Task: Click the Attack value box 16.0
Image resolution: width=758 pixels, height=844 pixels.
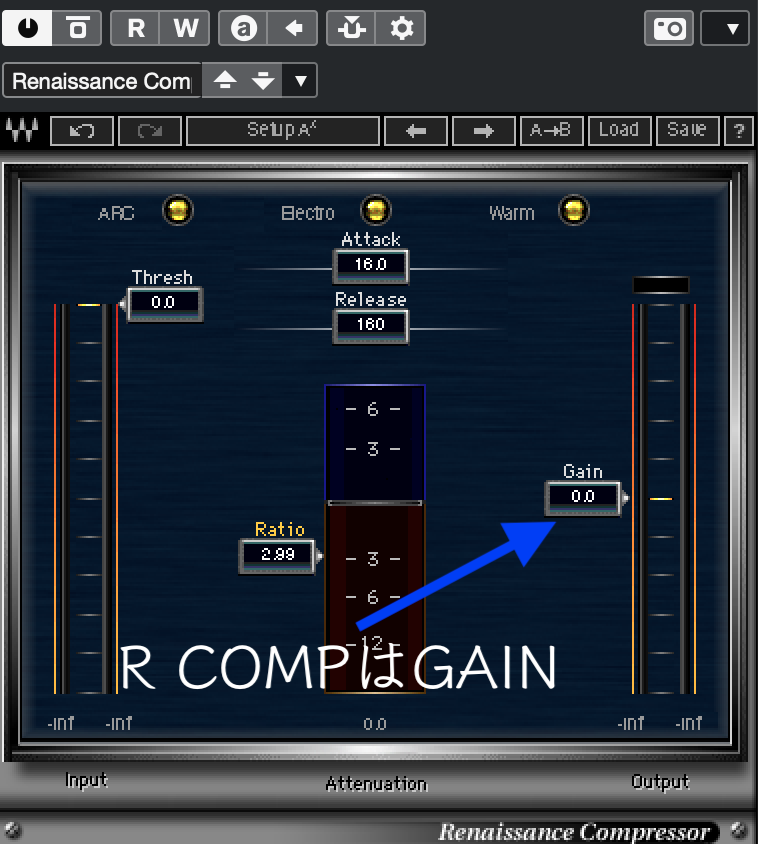Action: [x=370, y=265]
